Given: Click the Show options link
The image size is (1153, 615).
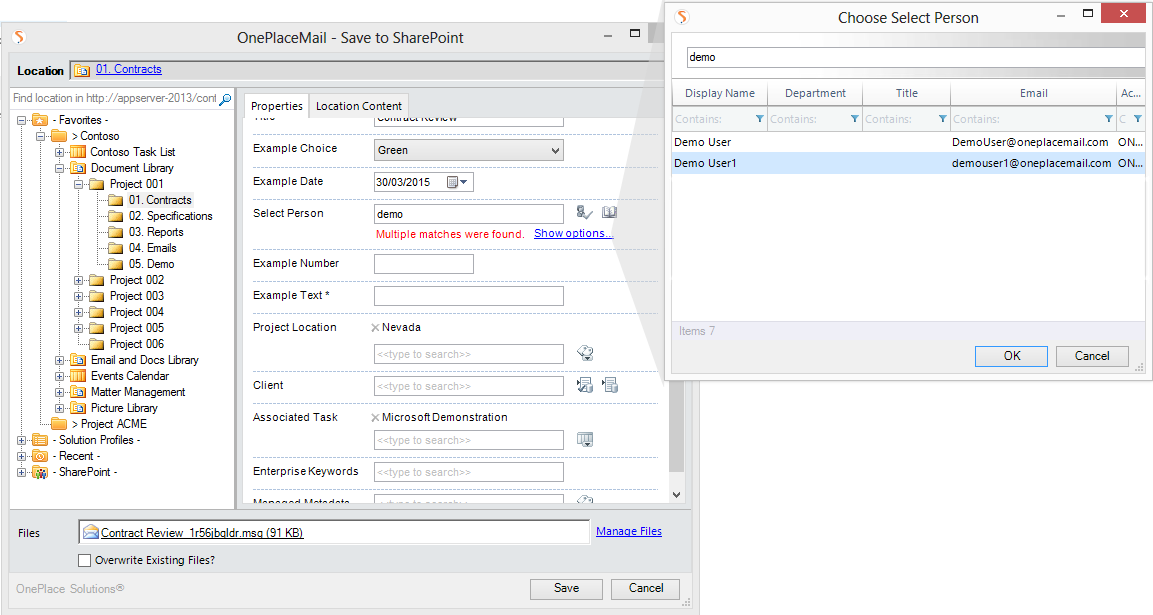Looking at the screenshot, I should coord(572,234).
